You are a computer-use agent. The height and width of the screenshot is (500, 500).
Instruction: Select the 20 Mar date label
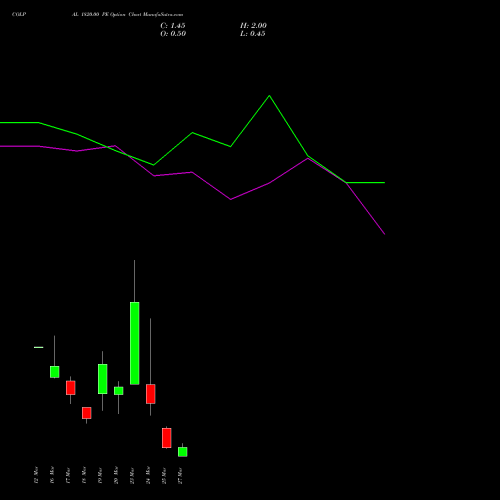116,475
